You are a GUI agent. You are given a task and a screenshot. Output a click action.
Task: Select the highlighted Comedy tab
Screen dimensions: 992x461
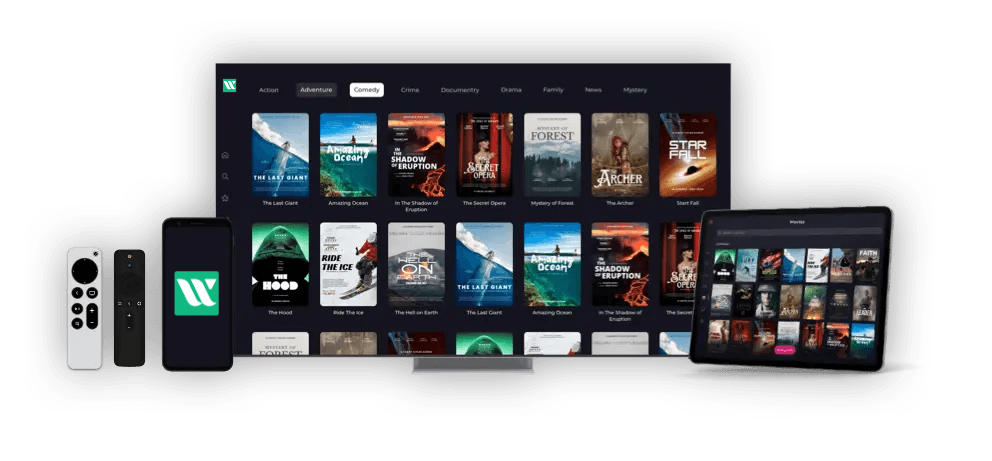tap(367, 90)
